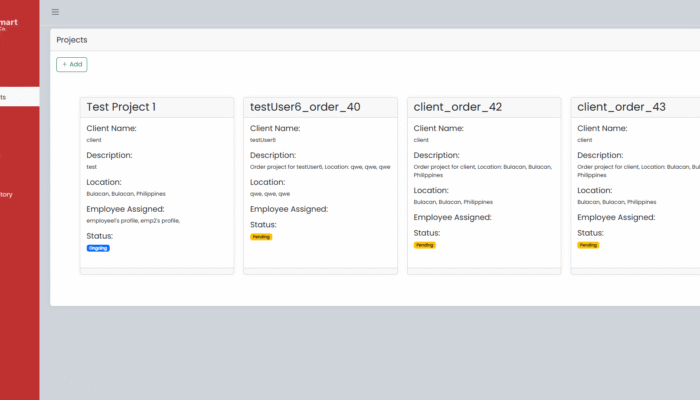Click the Add project button
Image resolution: width=700 pixels, height=400 pixels.
pos(72,64)
